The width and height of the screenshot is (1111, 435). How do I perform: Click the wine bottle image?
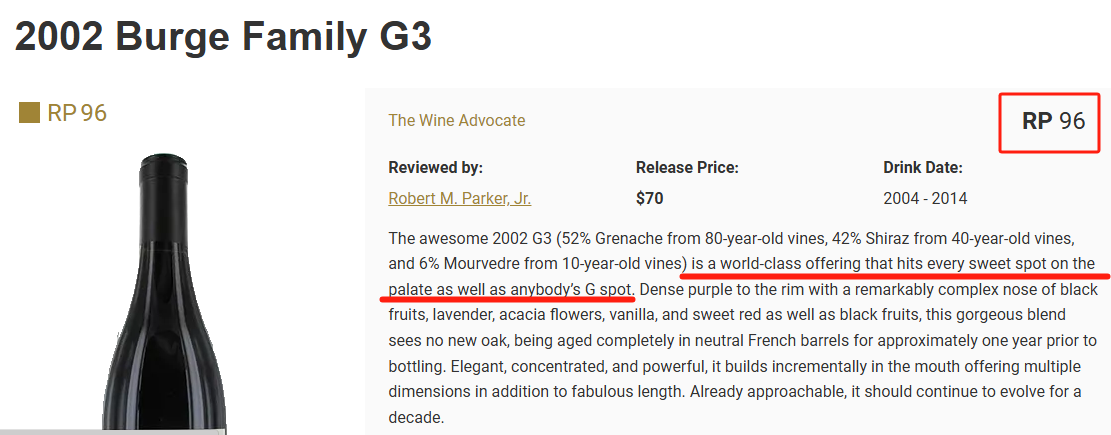tap(165, 292)
